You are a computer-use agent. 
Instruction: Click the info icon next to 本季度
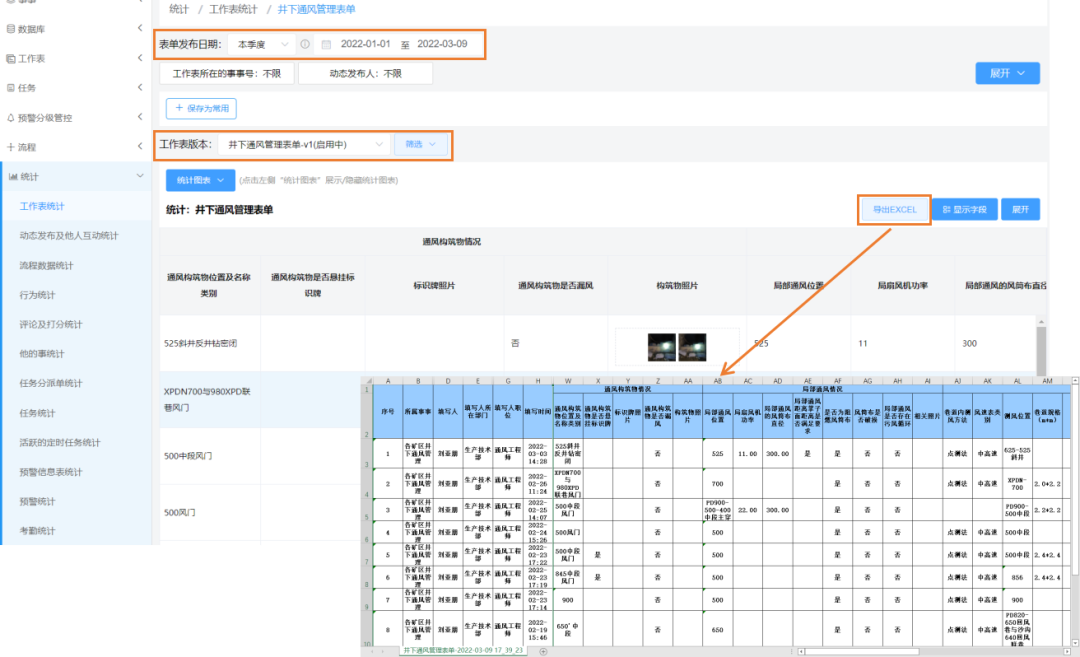(305, 45)
